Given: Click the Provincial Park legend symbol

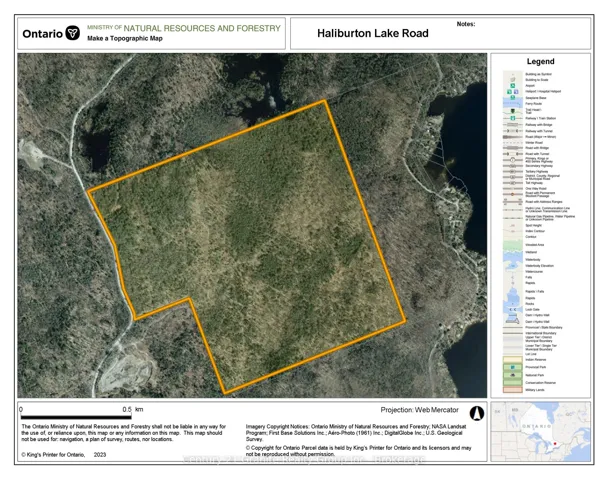Looking at the screenshot, I should click(x=510, y=367).
